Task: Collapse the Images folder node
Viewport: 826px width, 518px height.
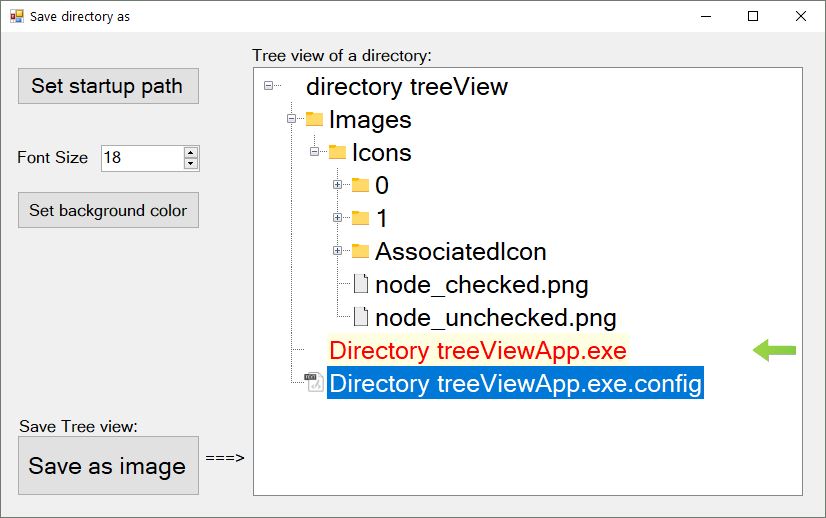Action: [291, 119]
